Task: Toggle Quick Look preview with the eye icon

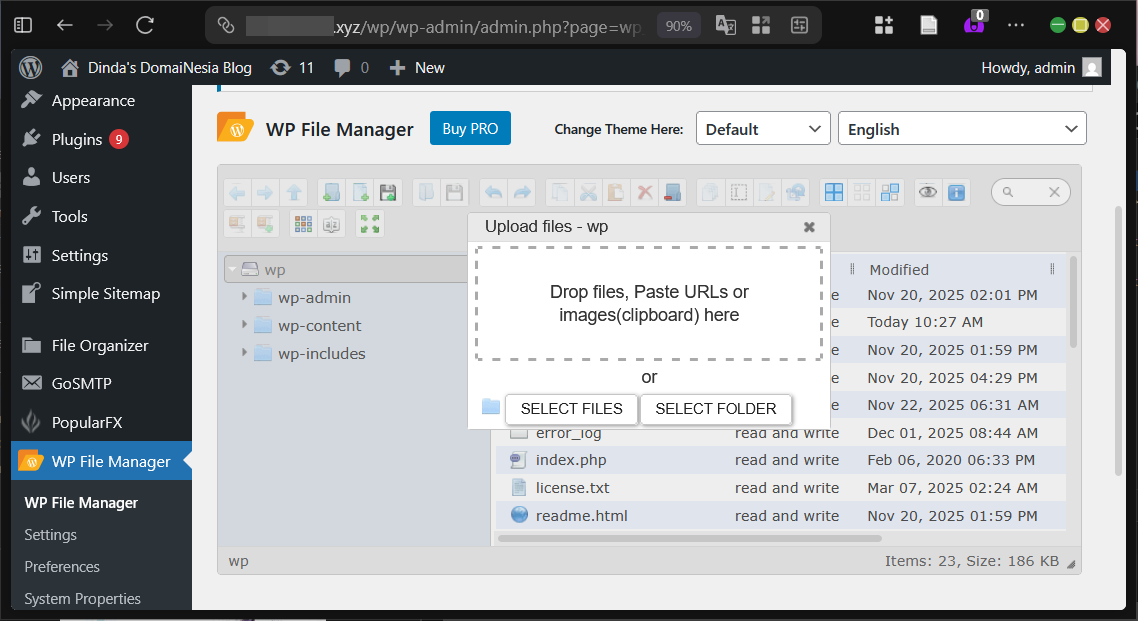Action: 927,192
